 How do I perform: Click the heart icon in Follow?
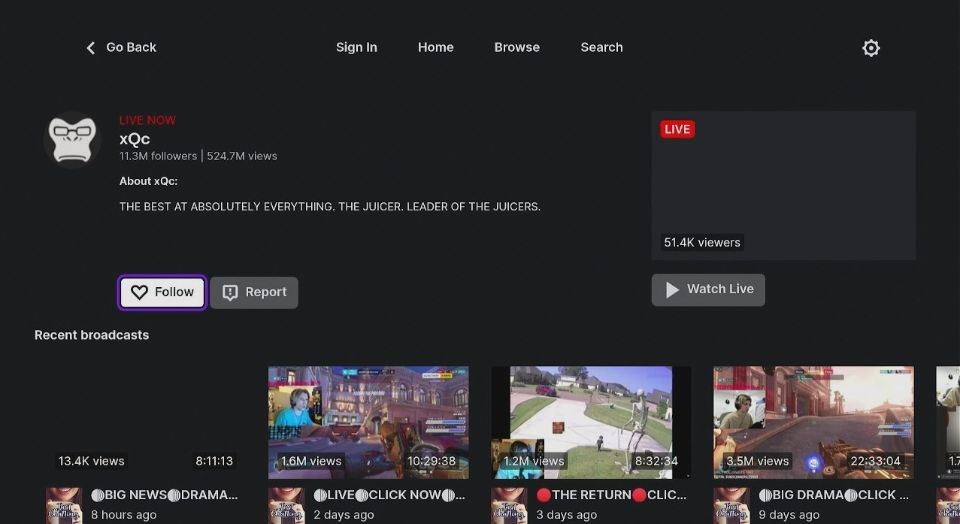[139, 293]
